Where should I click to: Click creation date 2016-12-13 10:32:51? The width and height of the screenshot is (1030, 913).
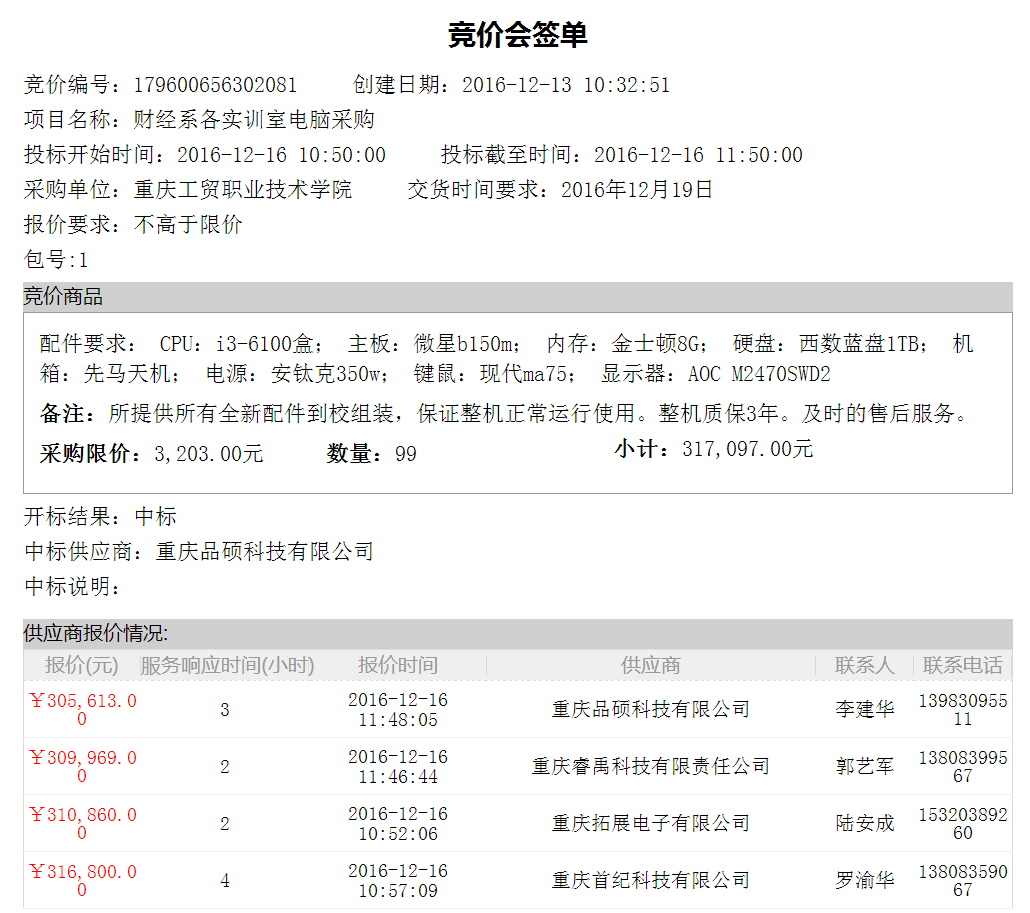(566, 85)
